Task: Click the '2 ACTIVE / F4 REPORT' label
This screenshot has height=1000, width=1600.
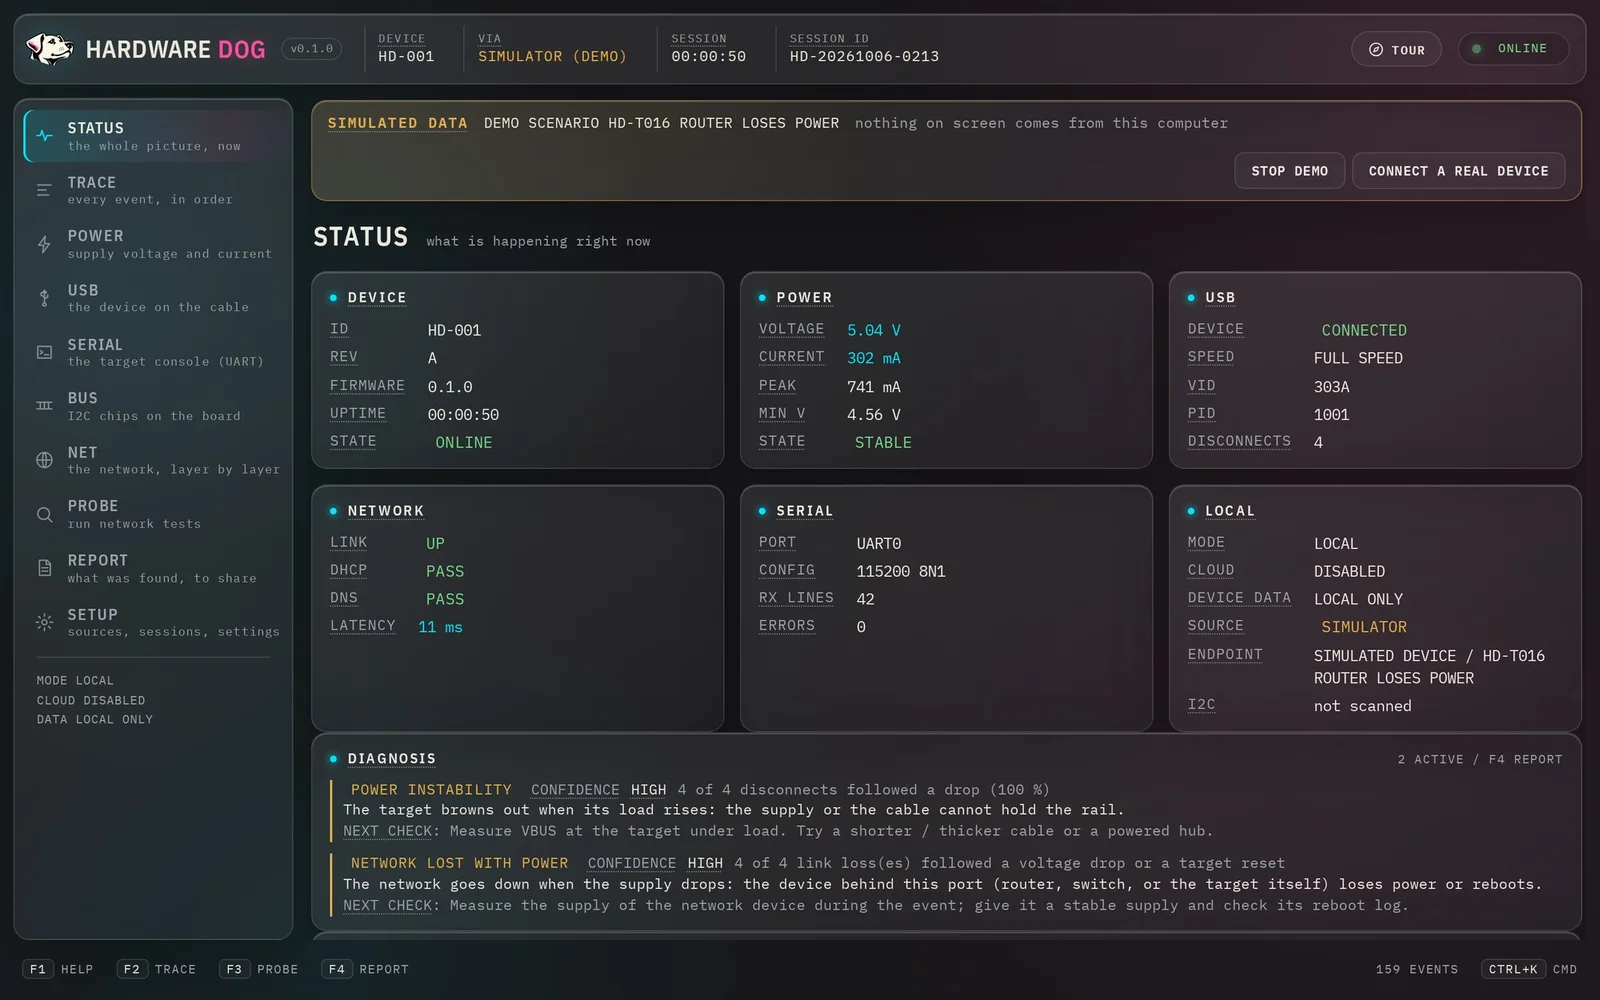Action: pos(1480,759)
